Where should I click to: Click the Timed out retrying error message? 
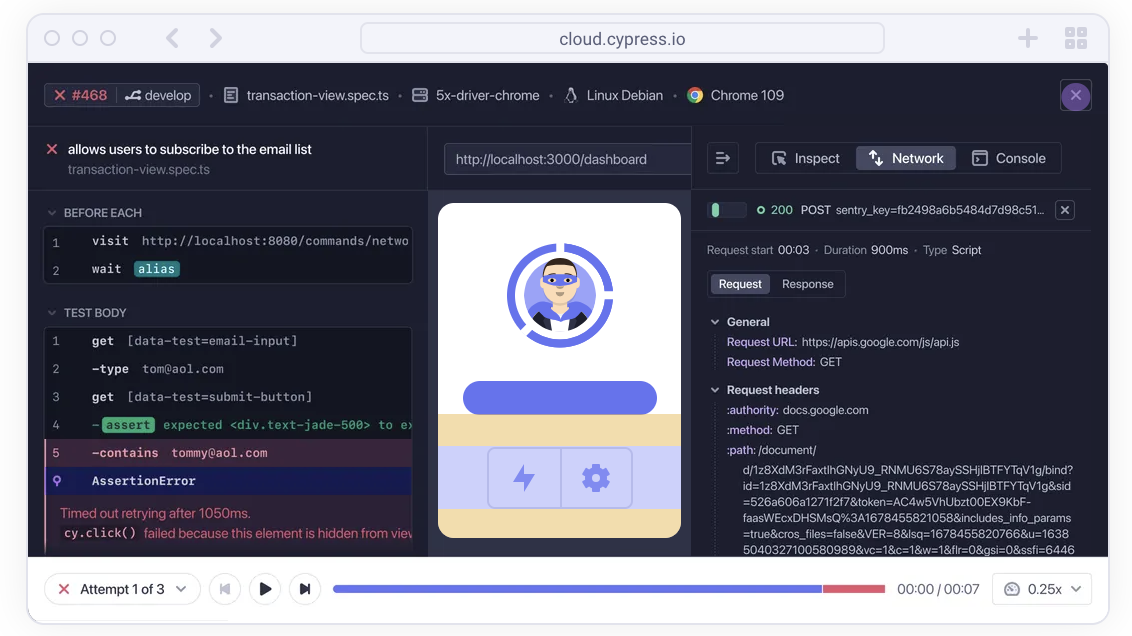155,513
